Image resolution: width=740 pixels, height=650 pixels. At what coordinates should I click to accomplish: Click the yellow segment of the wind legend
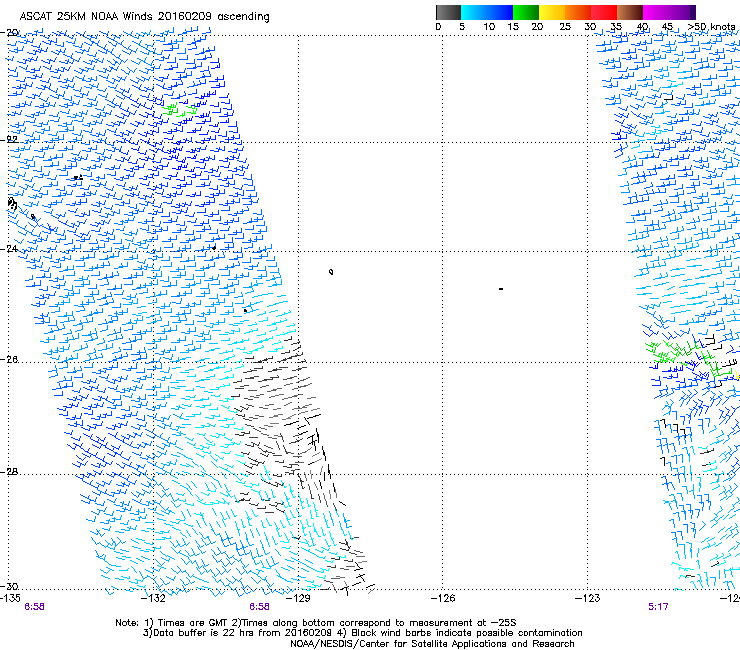click(552, 12)
